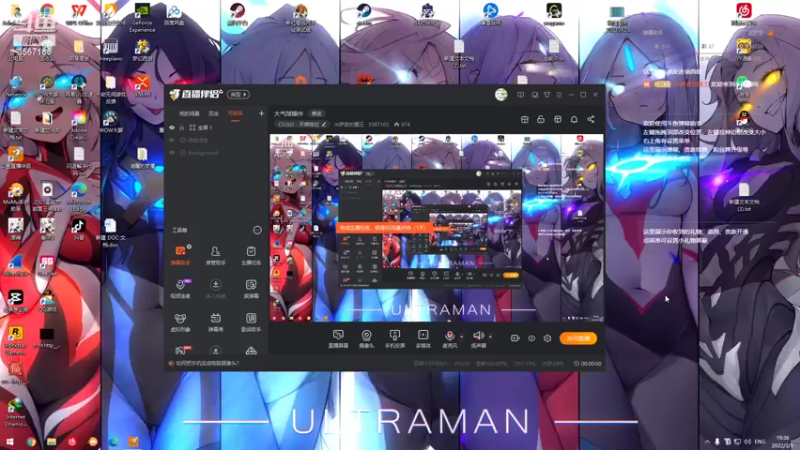Click the pencil icon to edit the CSGO category
The image size is (800, 450).
pyautogui.click(x=324, y=124)
